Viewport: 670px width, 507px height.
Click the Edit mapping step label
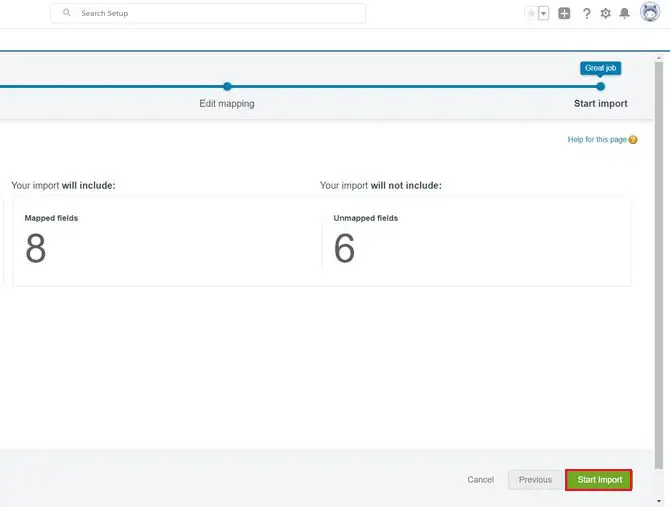click(x=227, y=104)
